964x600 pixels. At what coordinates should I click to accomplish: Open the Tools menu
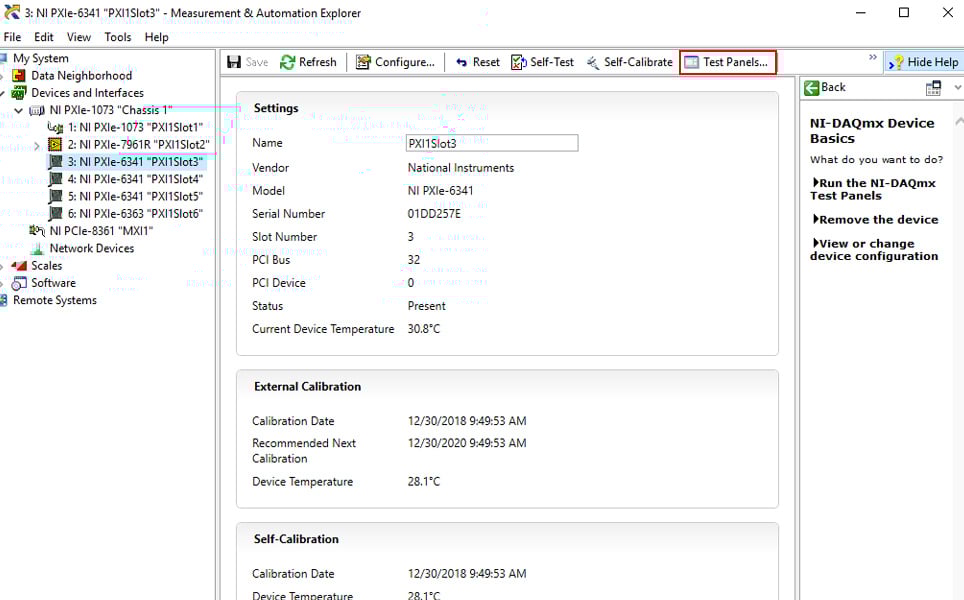point(118,37)
